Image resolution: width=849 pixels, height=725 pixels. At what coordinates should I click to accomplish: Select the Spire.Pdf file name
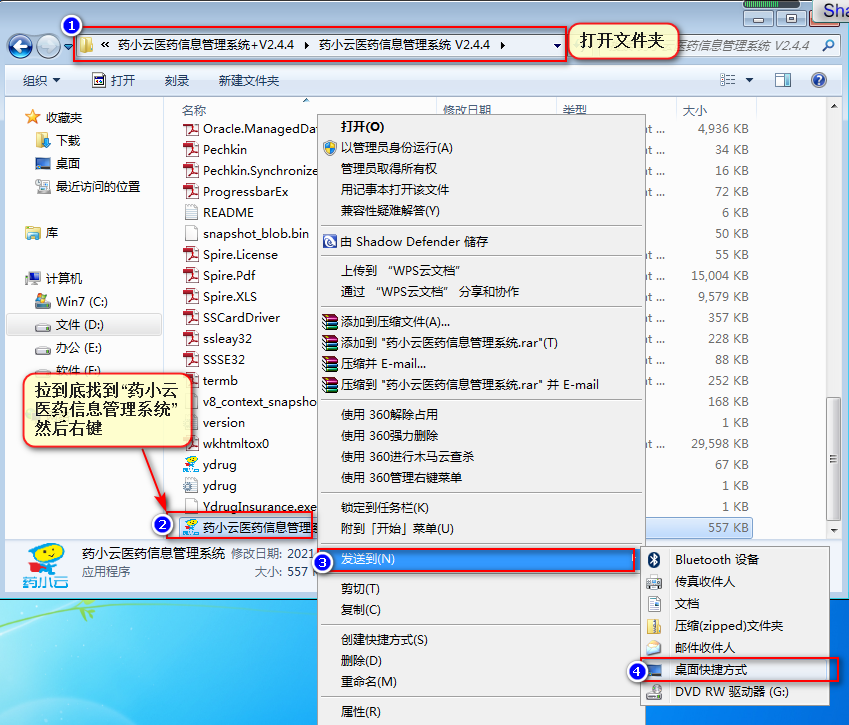[x=229, y=276]
